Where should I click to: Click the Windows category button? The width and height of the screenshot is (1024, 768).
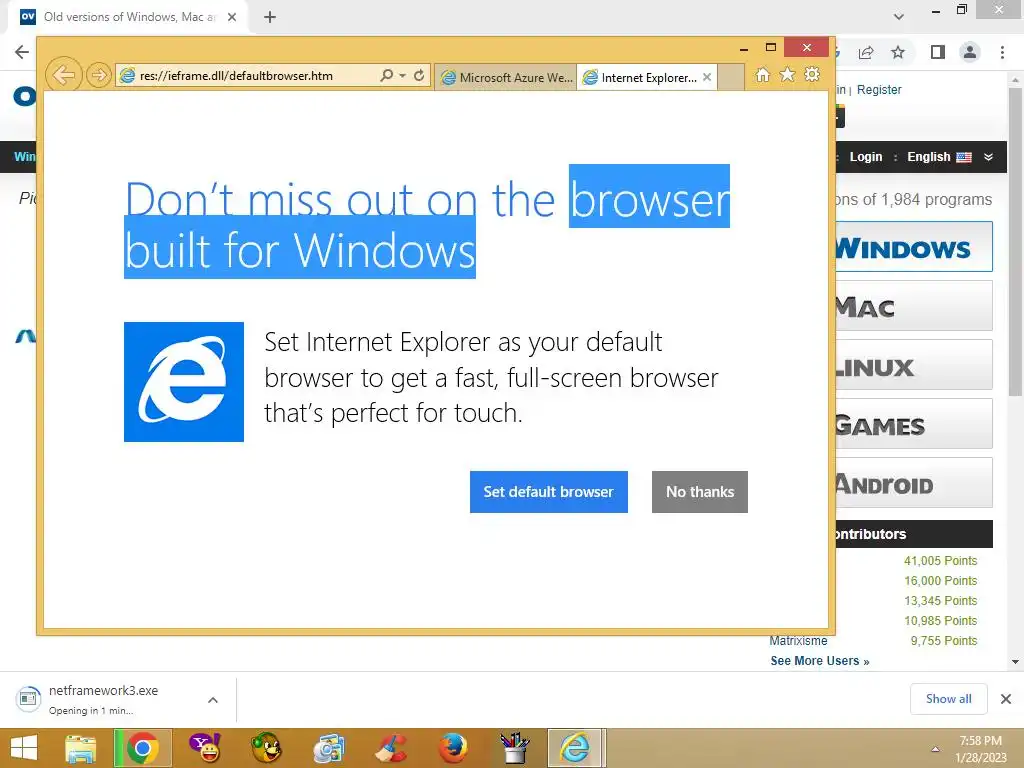click(x=914, y=247)
